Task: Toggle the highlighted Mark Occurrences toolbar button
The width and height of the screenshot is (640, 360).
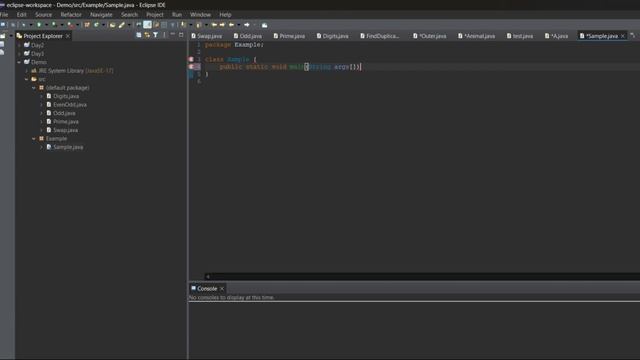Action: pos(147,25)
